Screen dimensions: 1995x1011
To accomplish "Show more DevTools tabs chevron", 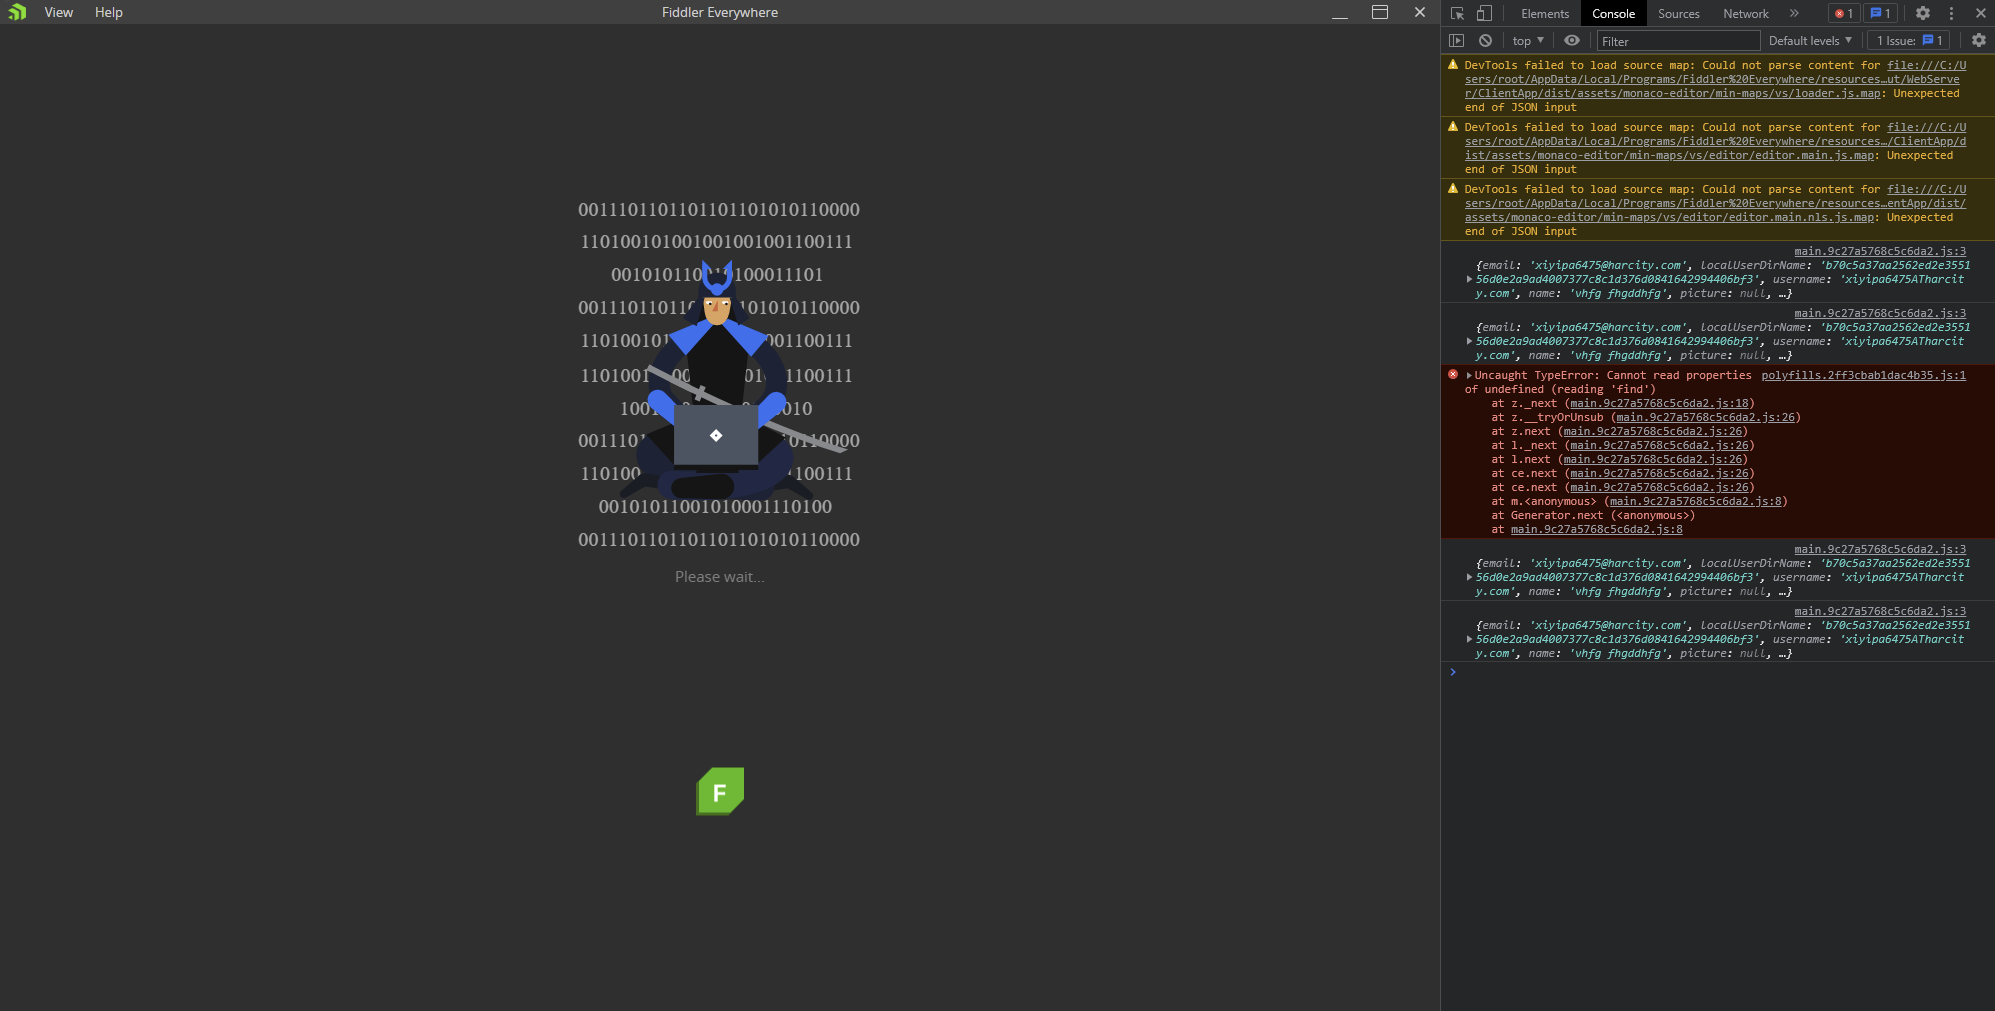I will tap(1794, 13).
